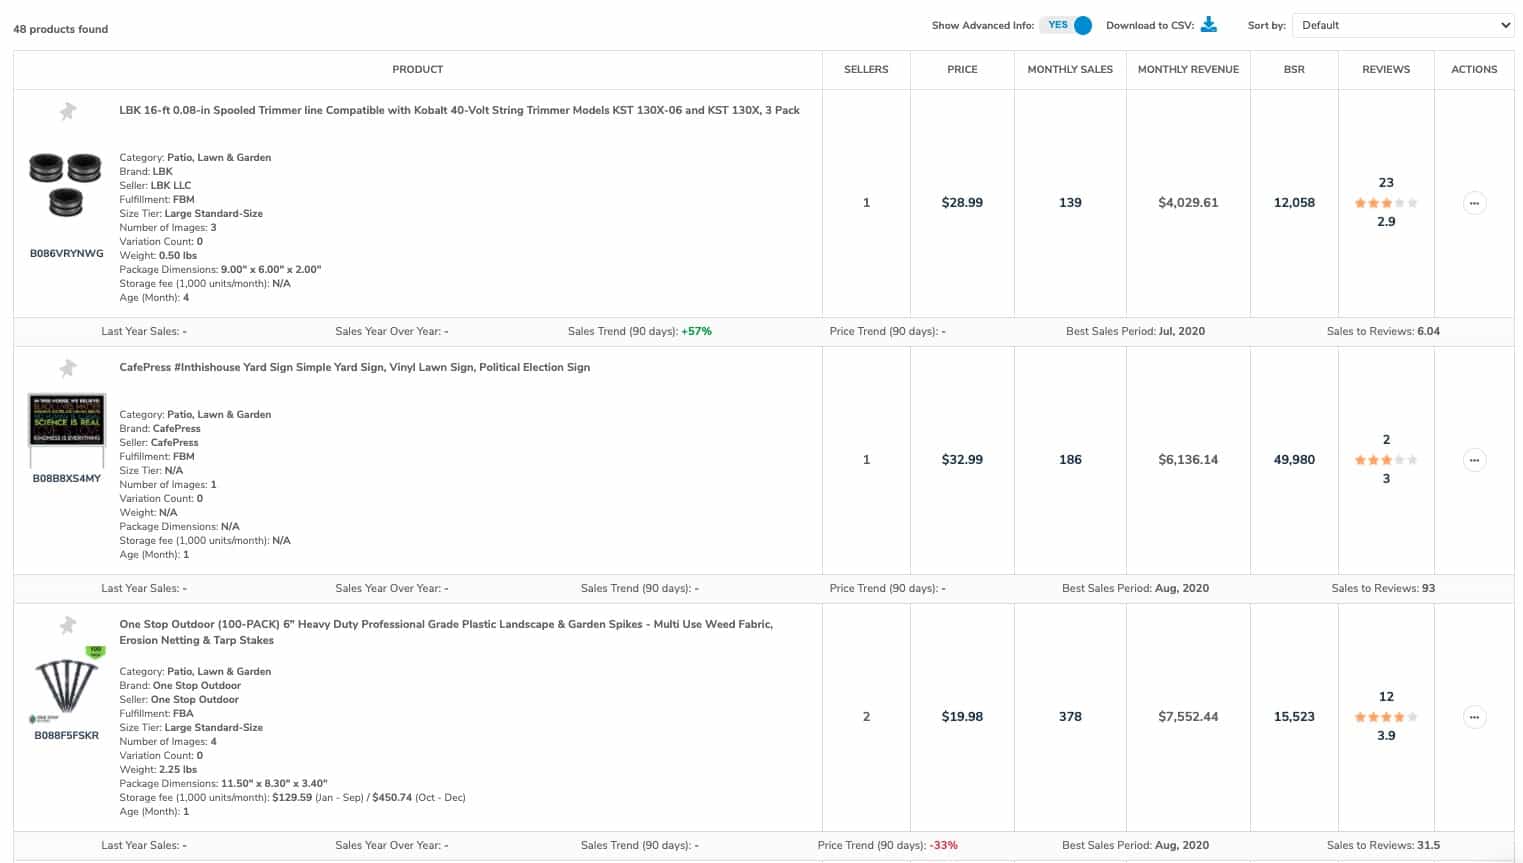Open actions menu for CafePress Yard Sign
This screenshot has width=1523, height=863.
1474,460
